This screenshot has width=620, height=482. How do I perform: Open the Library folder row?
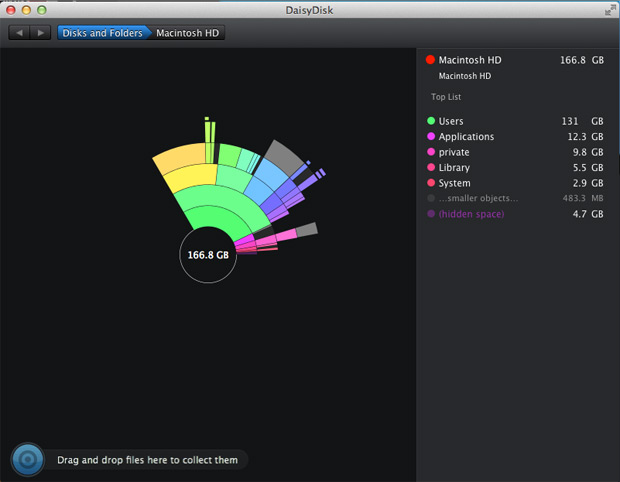[515, 167]
